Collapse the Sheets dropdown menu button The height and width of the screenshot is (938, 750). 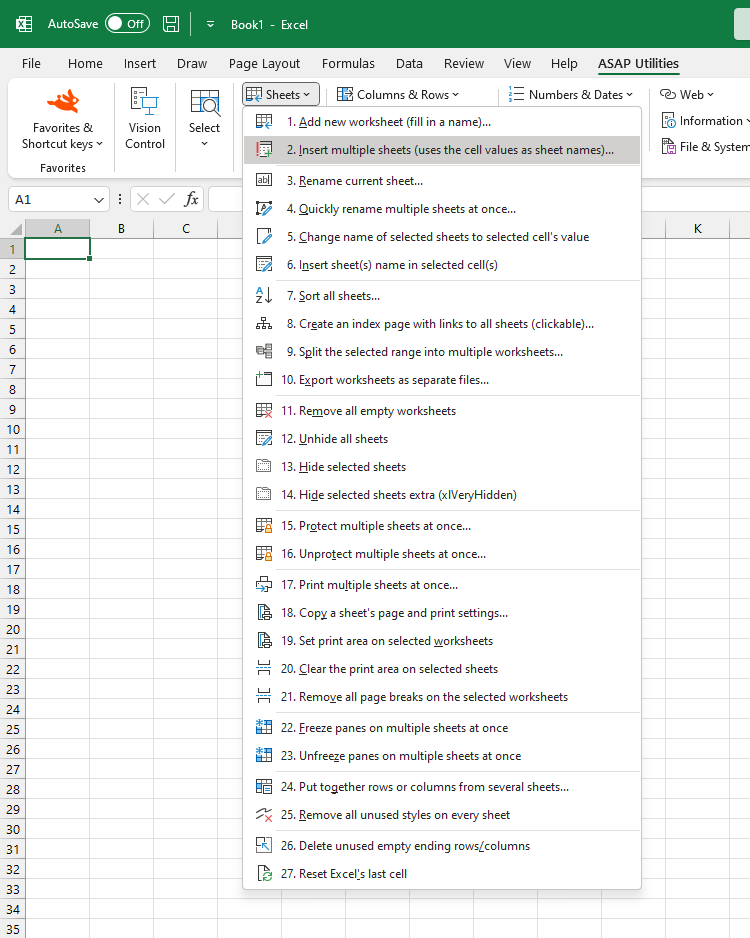[281, 95]
